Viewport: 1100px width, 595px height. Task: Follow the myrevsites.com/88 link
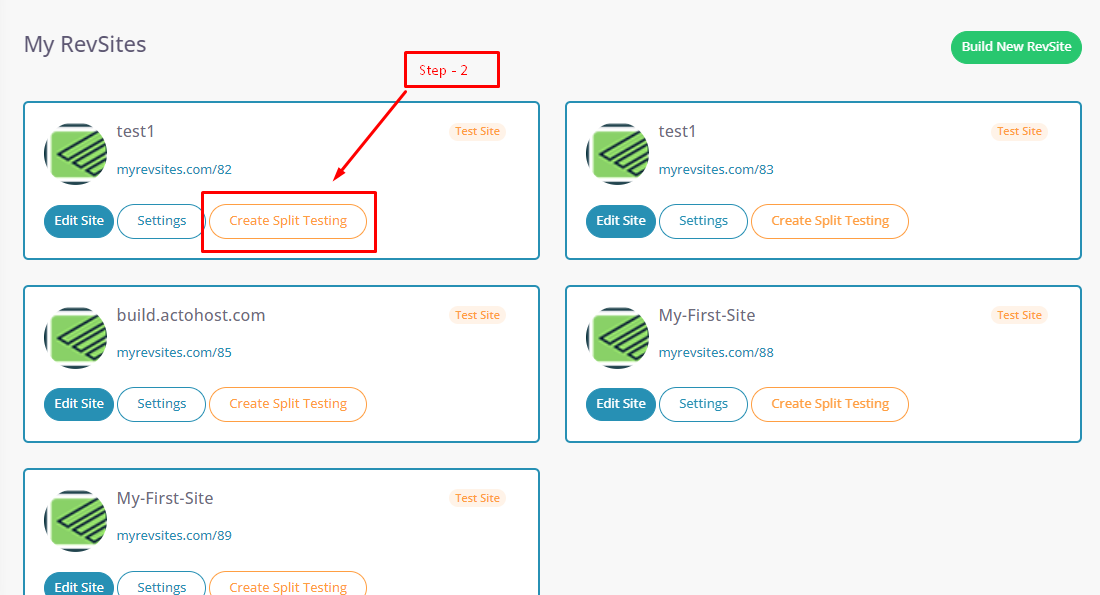coord(716,352)
